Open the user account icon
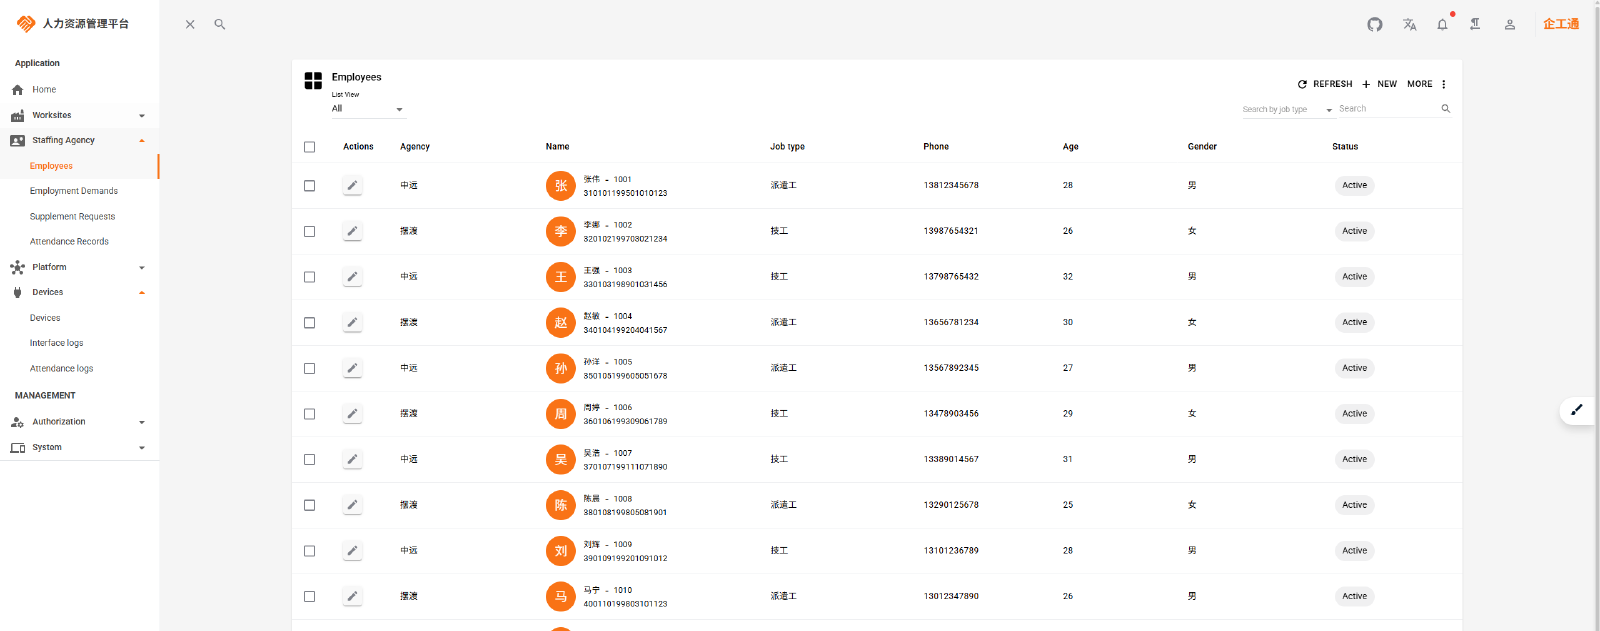Viewport: 1600px width, 631px height. 1510,24
